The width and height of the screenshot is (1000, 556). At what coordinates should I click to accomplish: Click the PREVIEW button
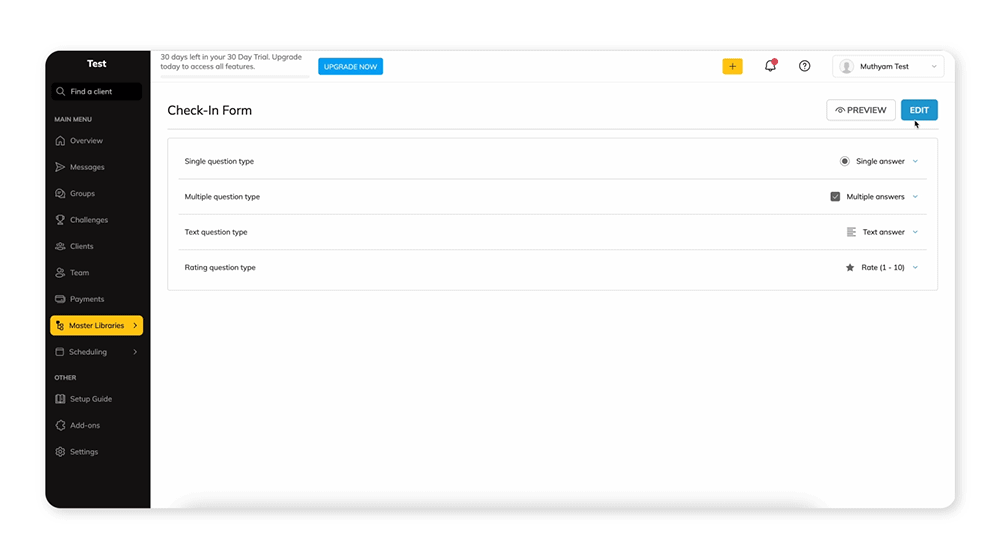click(860, 110)
